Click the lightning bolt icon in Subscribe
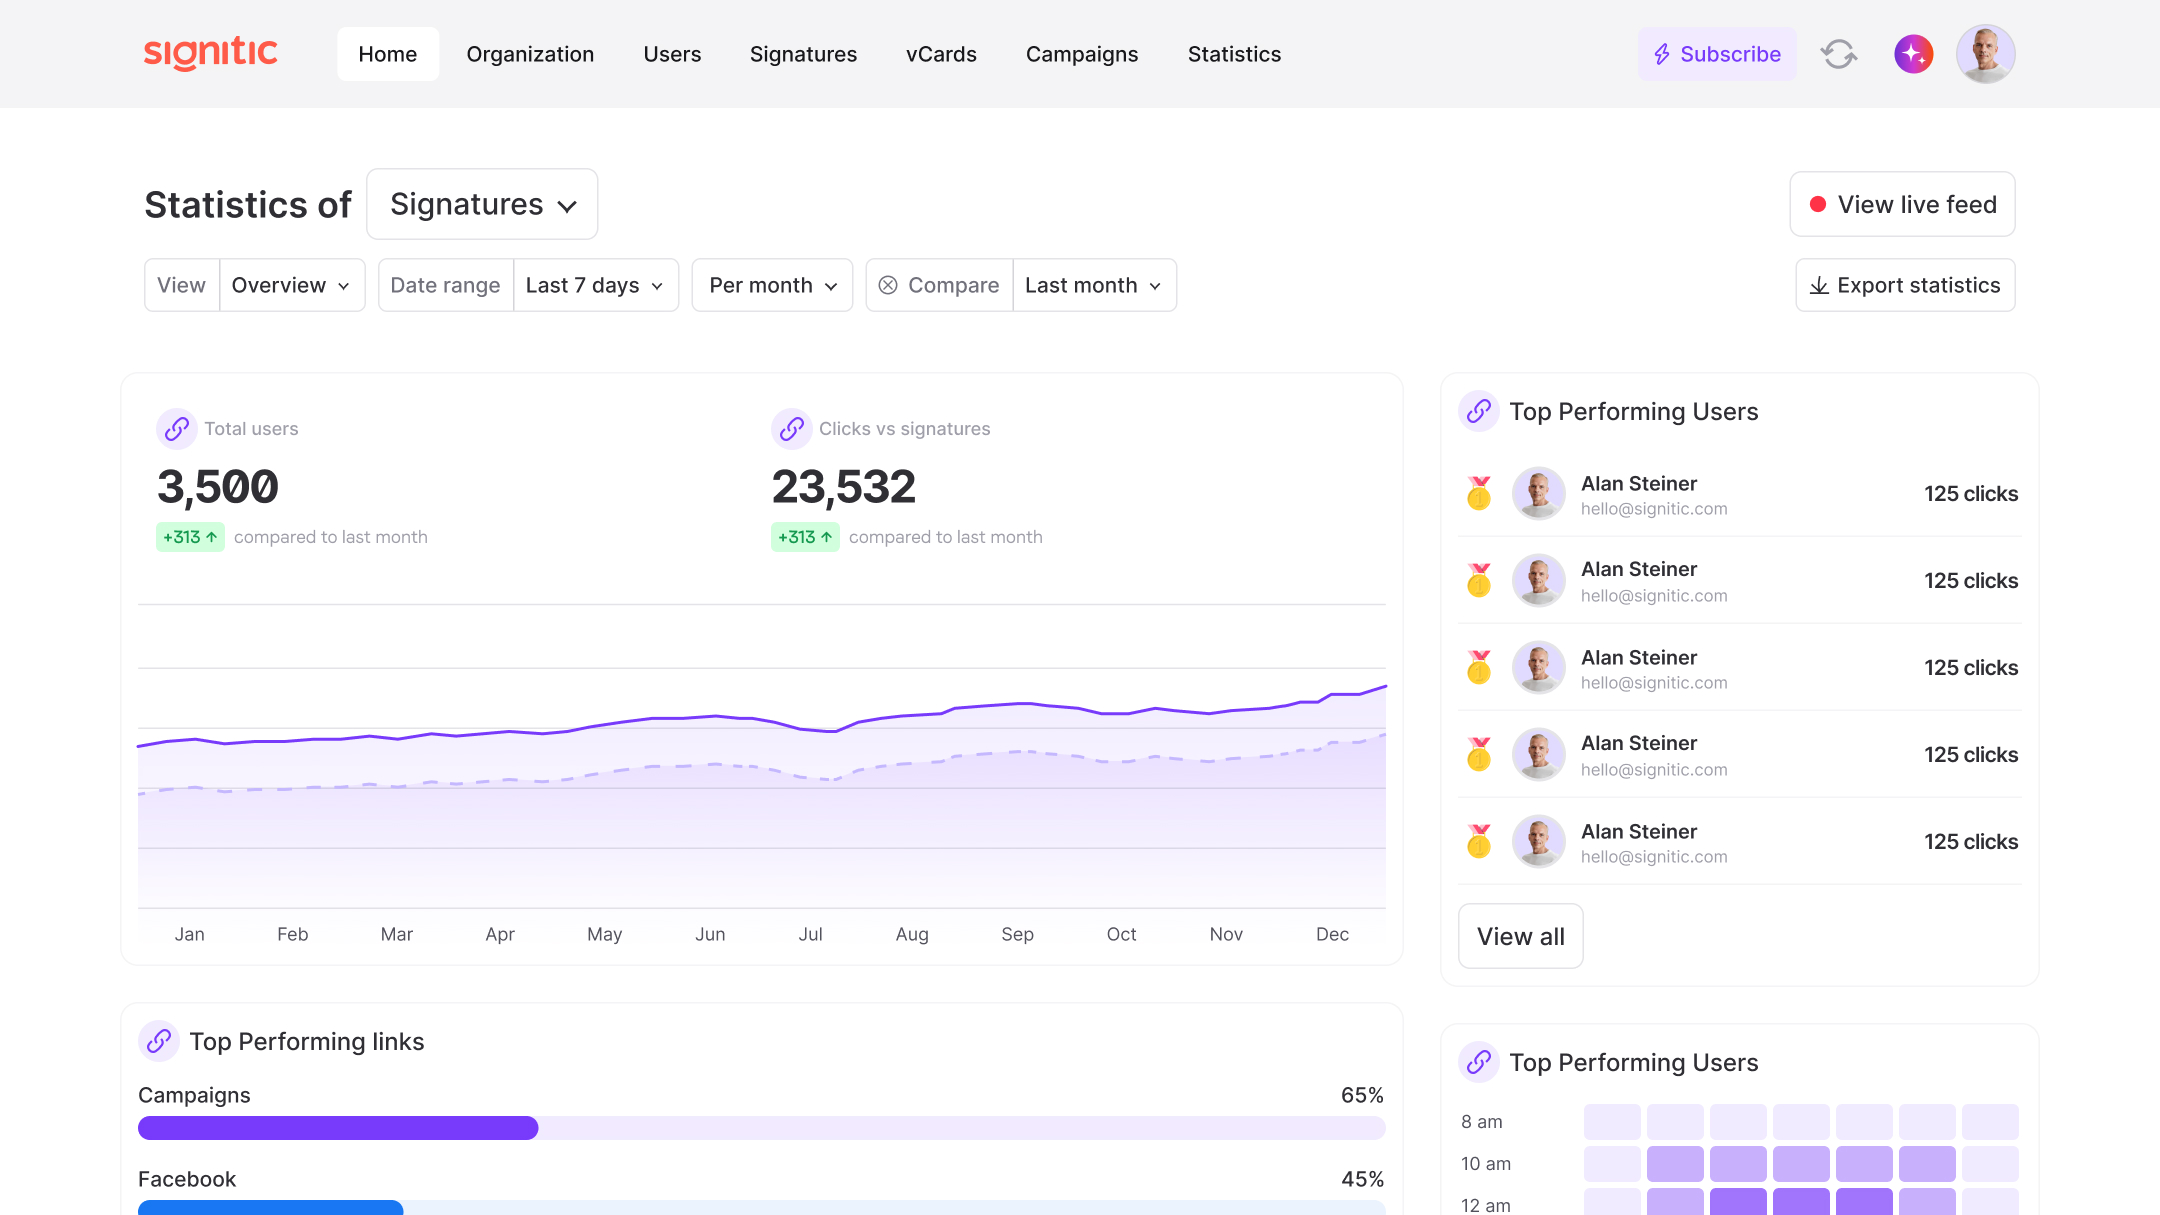The height and width of the screenshot is (1215, 2160). pyautogui.click(x=1662, y=54)
